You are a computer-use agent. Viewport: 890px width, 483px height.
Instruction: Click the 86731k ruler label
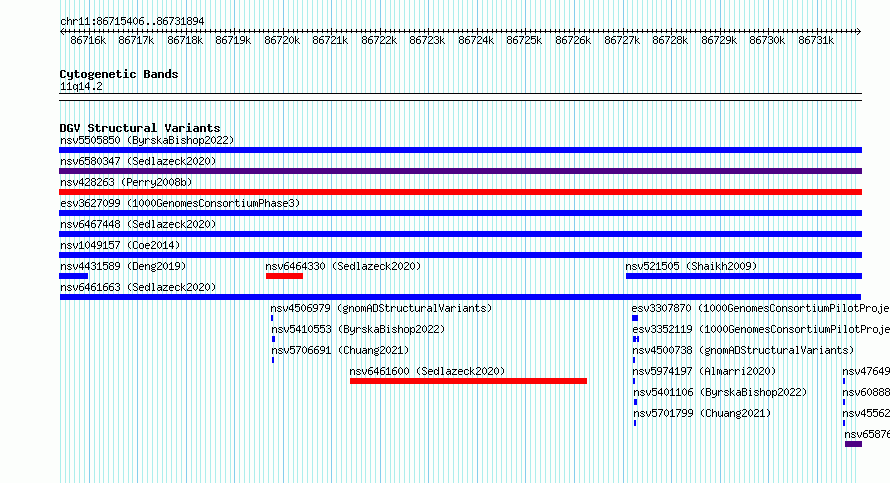[816, 41]
